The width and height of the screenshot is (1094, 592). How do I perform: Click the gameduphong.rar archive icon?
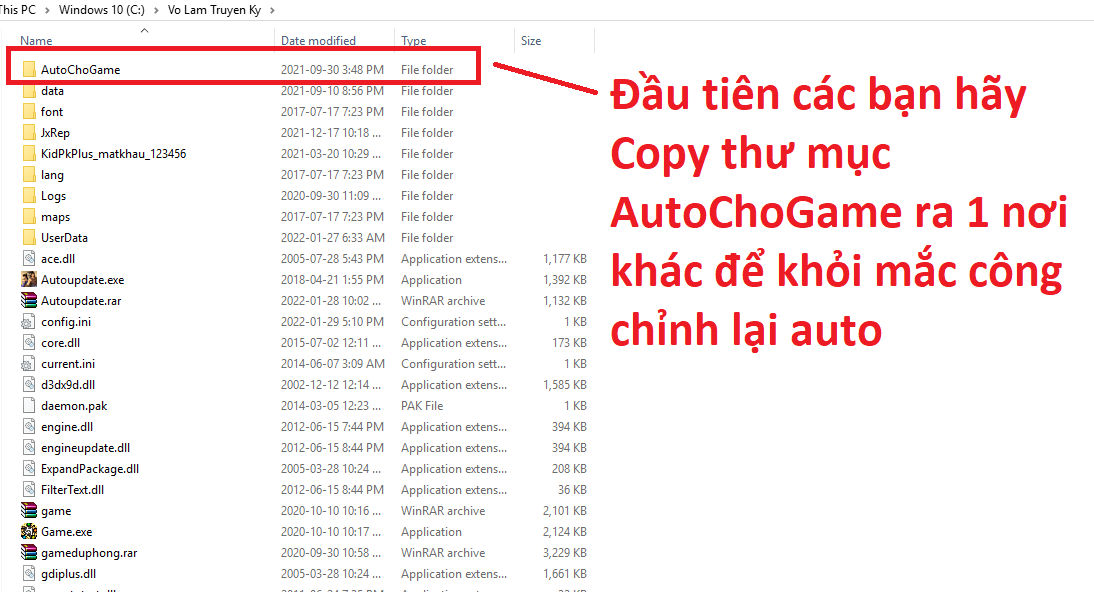coord(29,553)
